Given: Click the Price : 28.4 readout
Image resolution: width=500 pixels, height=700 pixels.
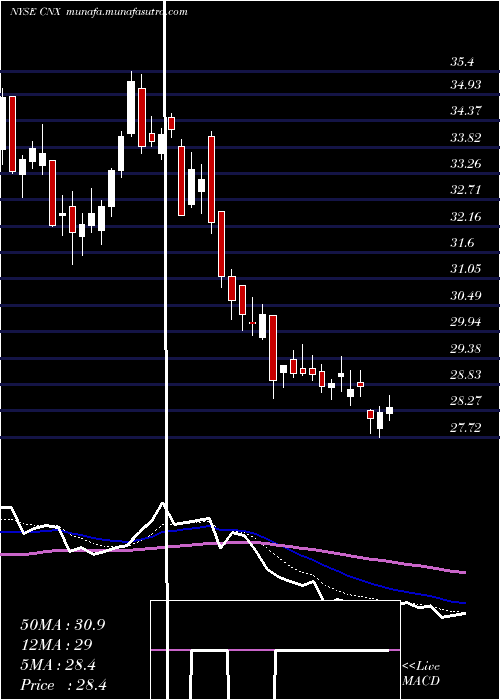Looking at the screenshot, I should (x=63, y=685).
